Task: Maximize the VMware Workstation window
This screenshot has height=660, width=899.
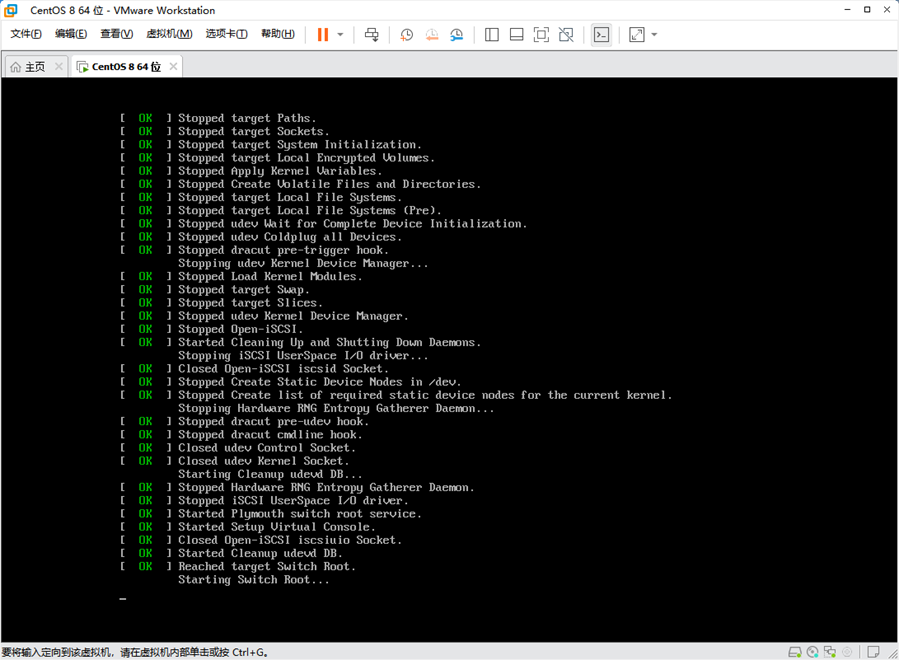Action: 867,10
